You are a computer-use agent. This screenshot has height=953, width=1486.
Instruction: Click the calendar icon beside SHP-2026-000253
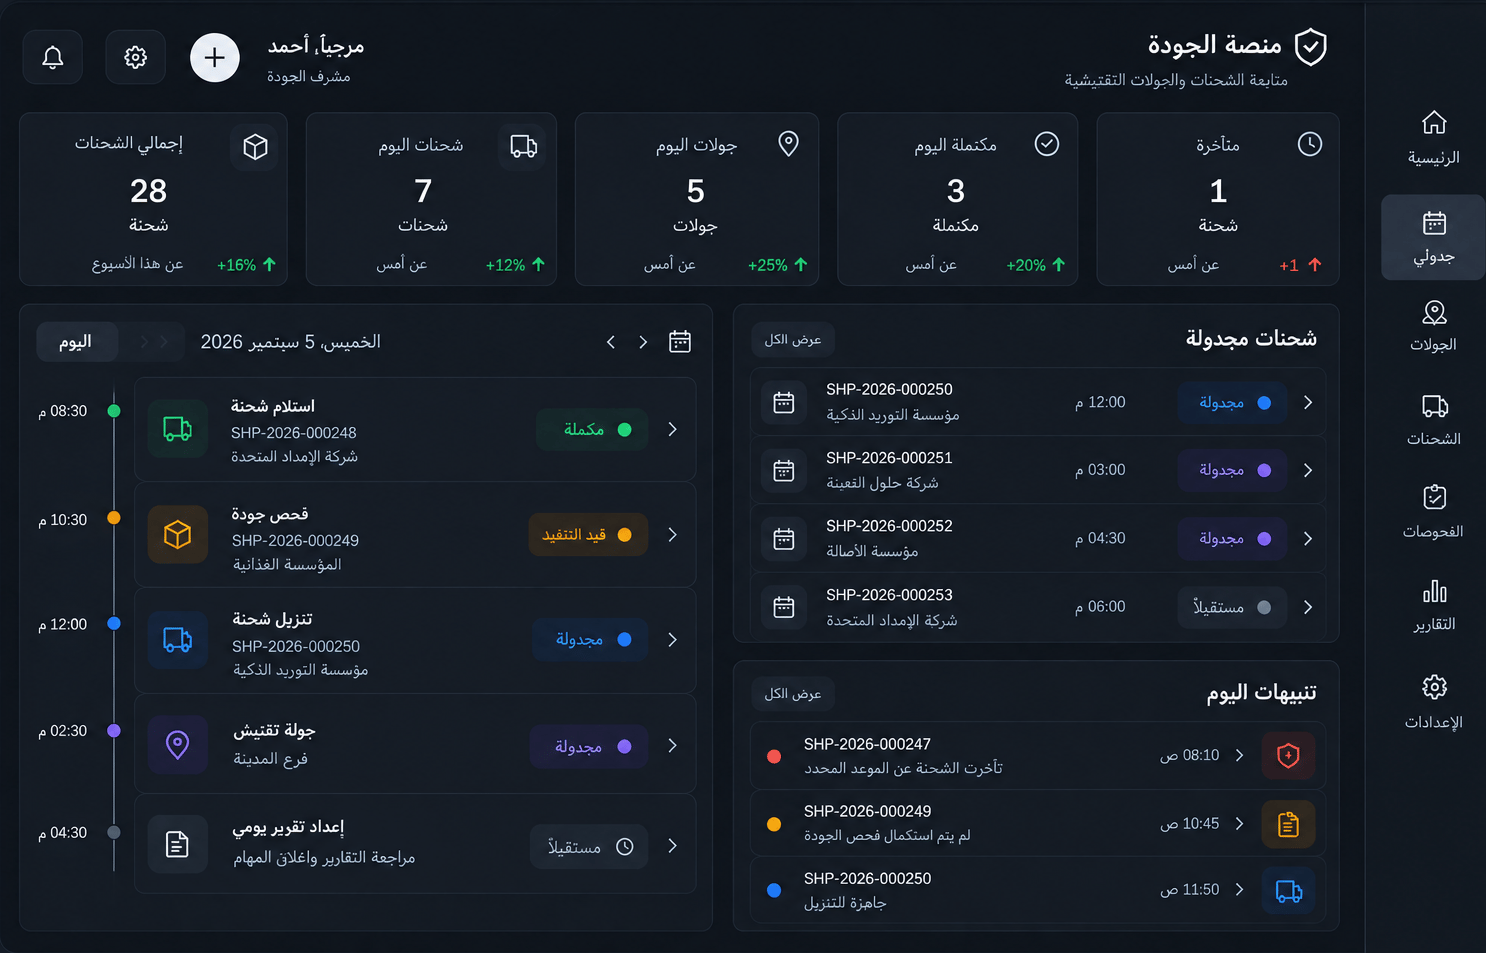coord(784,607)
